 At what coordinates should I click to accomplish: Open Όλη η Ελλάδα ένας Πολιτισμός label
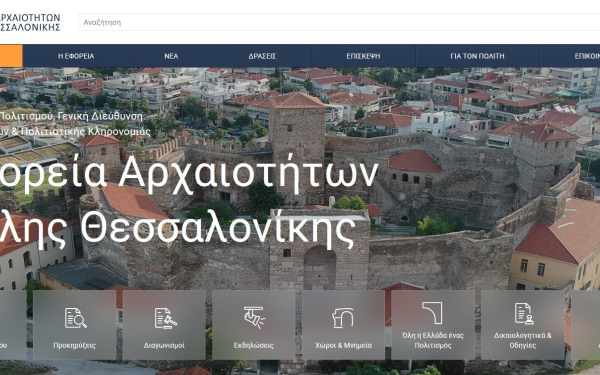(x=433, y=340)
